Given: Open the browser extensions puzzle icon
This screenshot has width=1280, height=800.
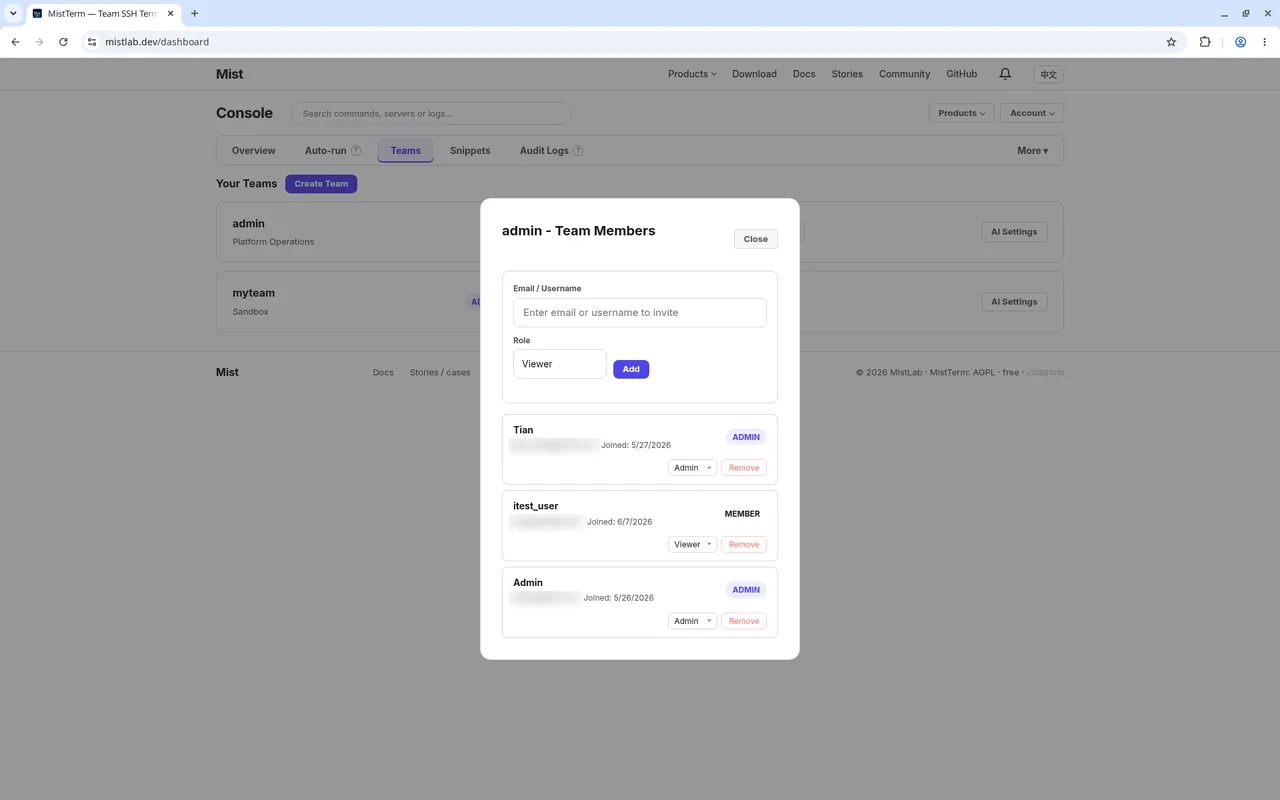Looking at the screenshot, I should pos(1205,42).
